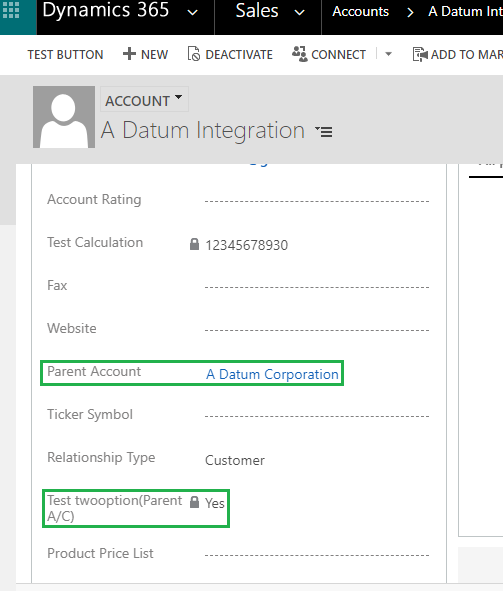Click the Dynamics 365 home label
Viewport: 503px width, 591px height.
(105, 11)
